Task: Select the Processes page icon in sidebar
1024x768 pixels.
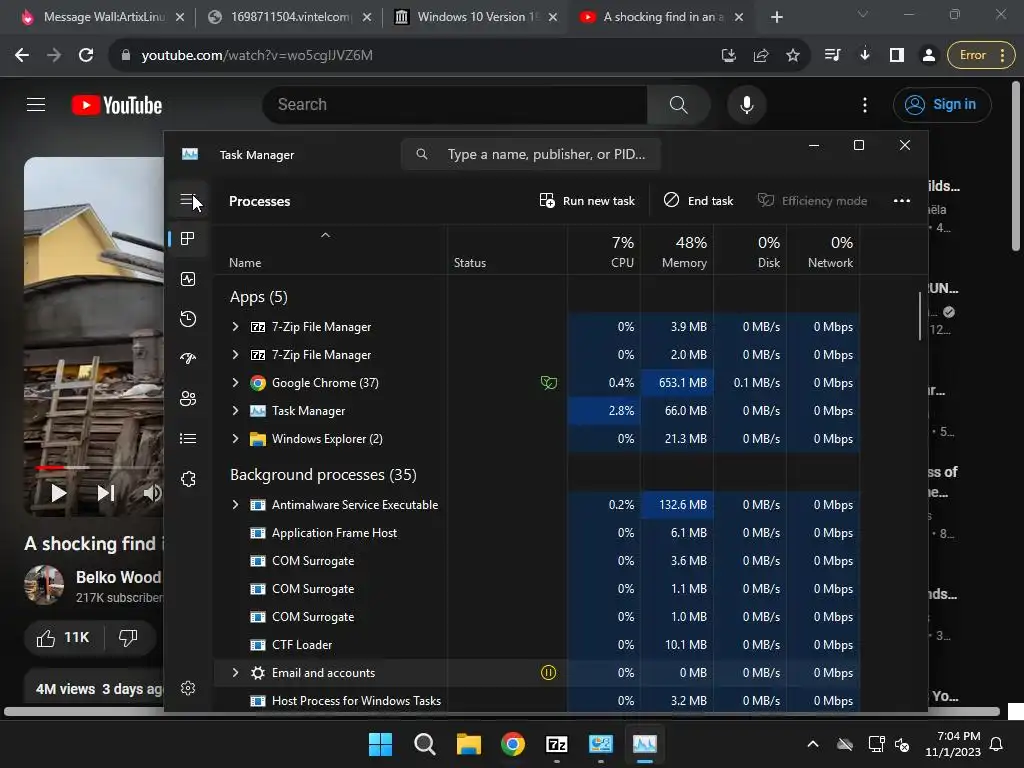Action: [x=188, y=239]
